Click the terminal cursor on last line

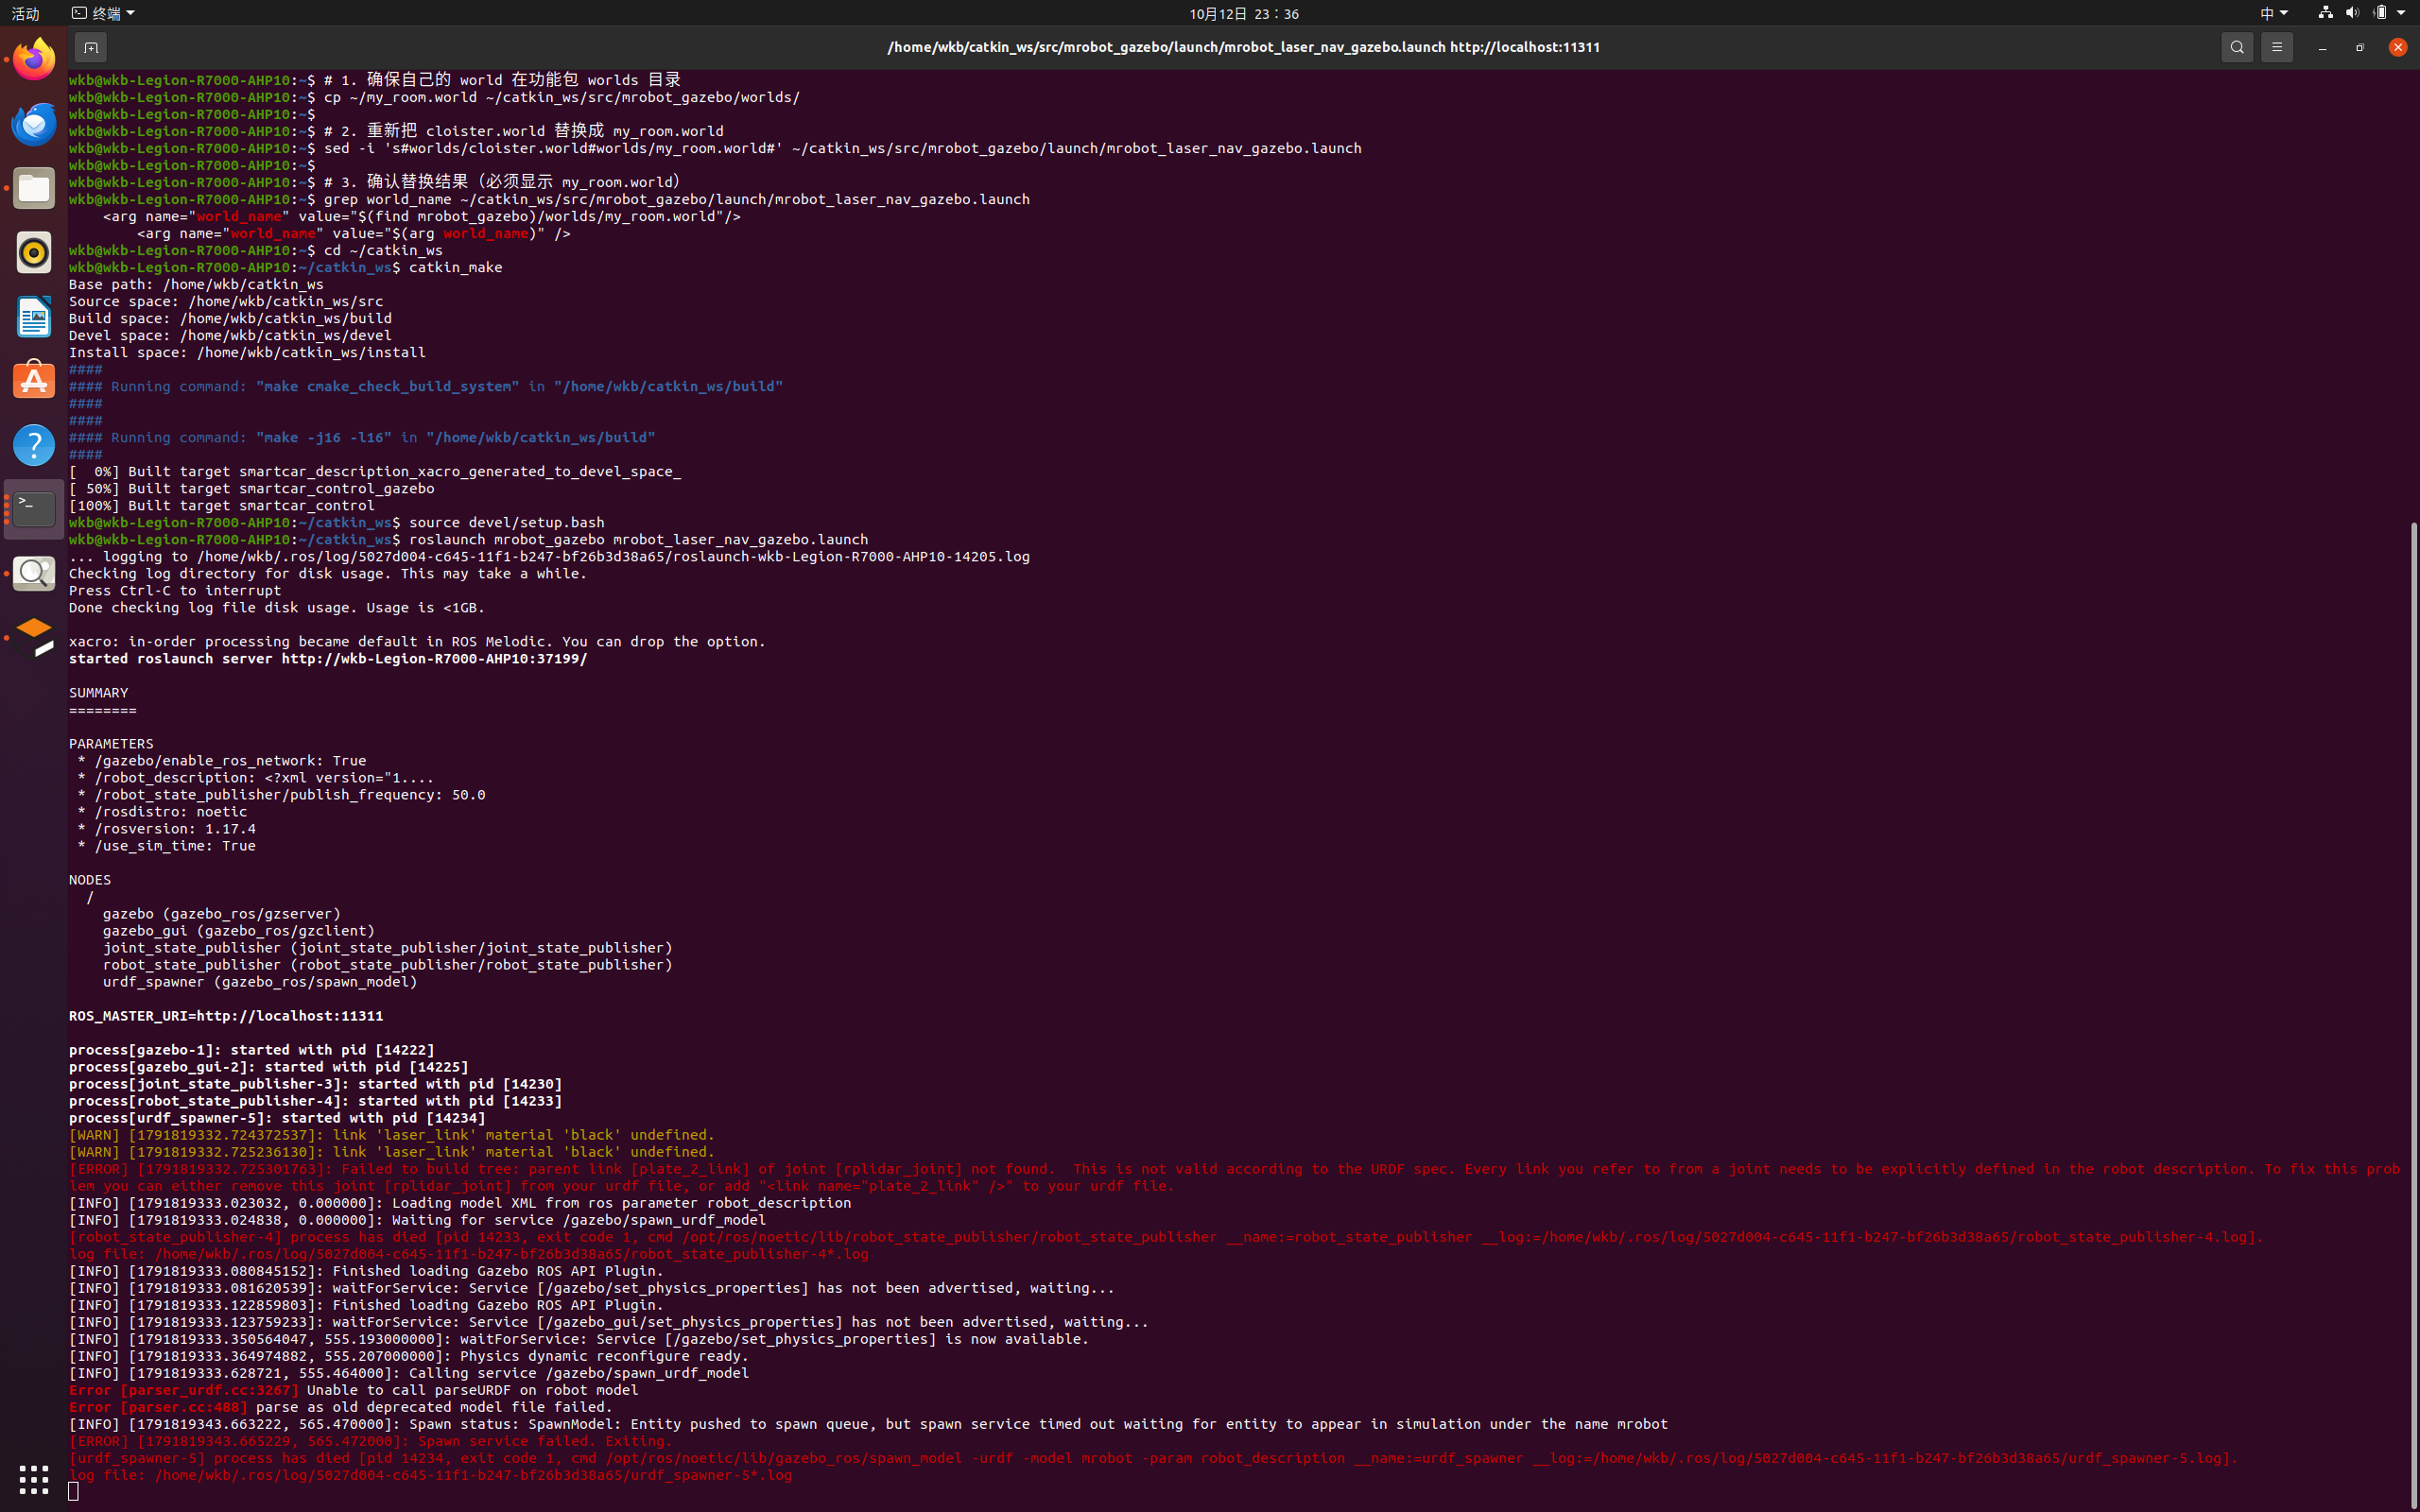pos(73,1492)
